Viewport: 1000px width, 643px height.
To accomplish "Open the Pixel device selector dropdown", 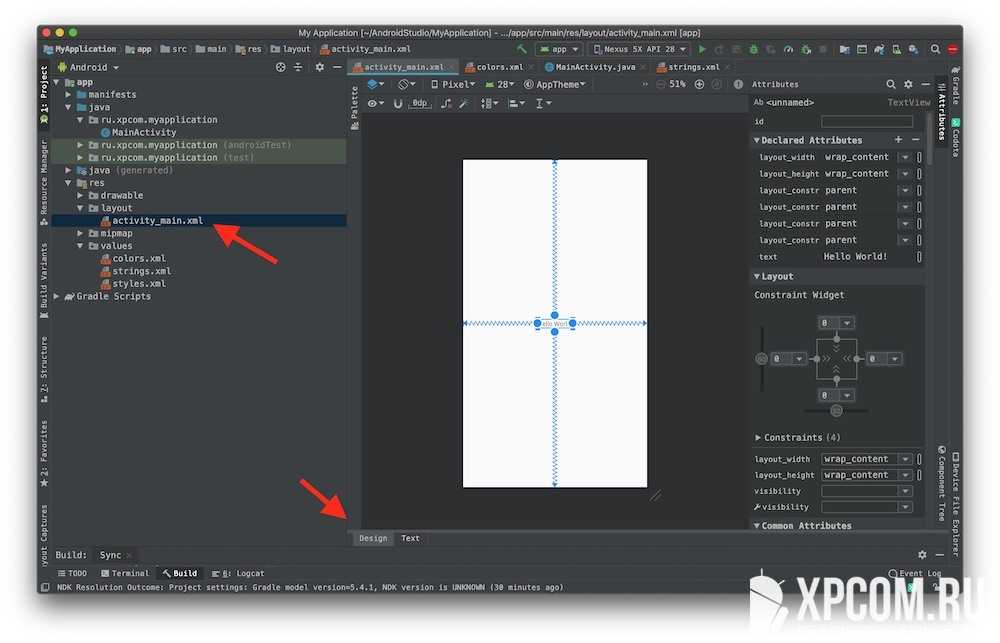I will pos(453,85).
